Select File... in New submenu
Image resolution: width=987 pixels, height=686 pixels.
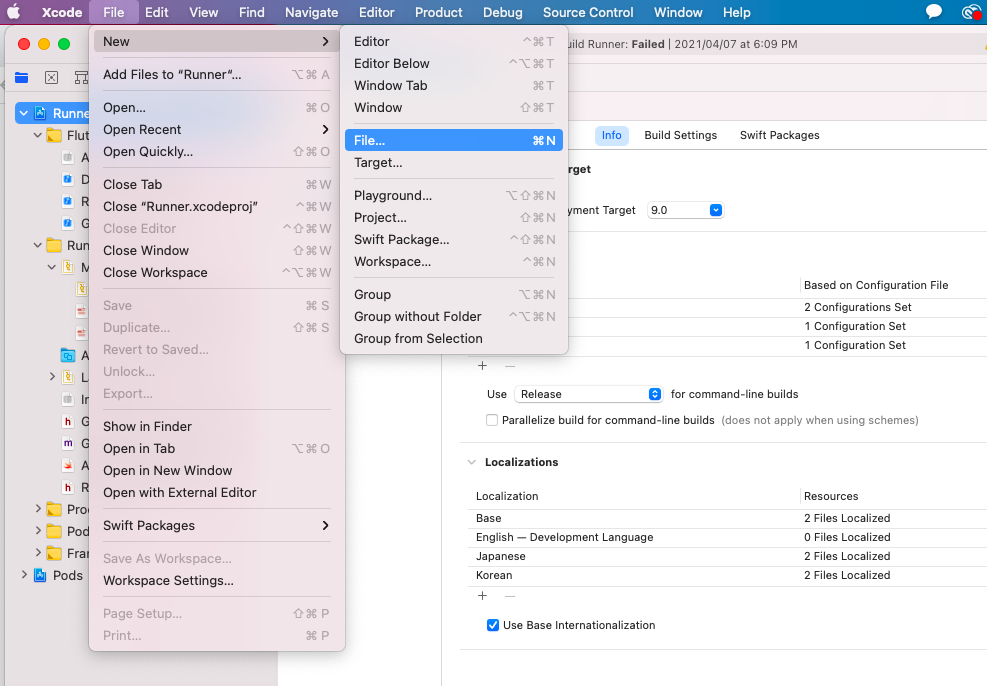tap(454, 140)
